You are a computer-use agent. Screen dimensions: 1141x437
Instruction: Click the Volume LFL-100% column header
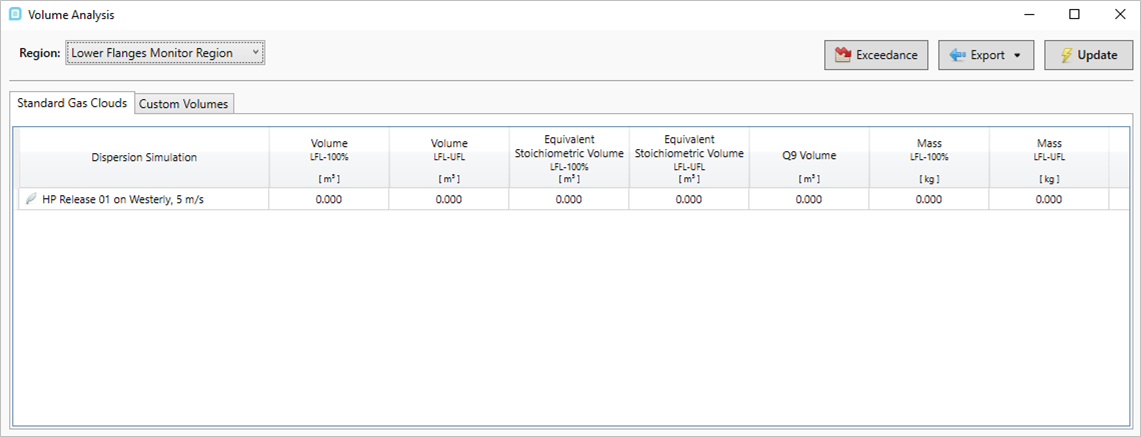coord(329,158)
